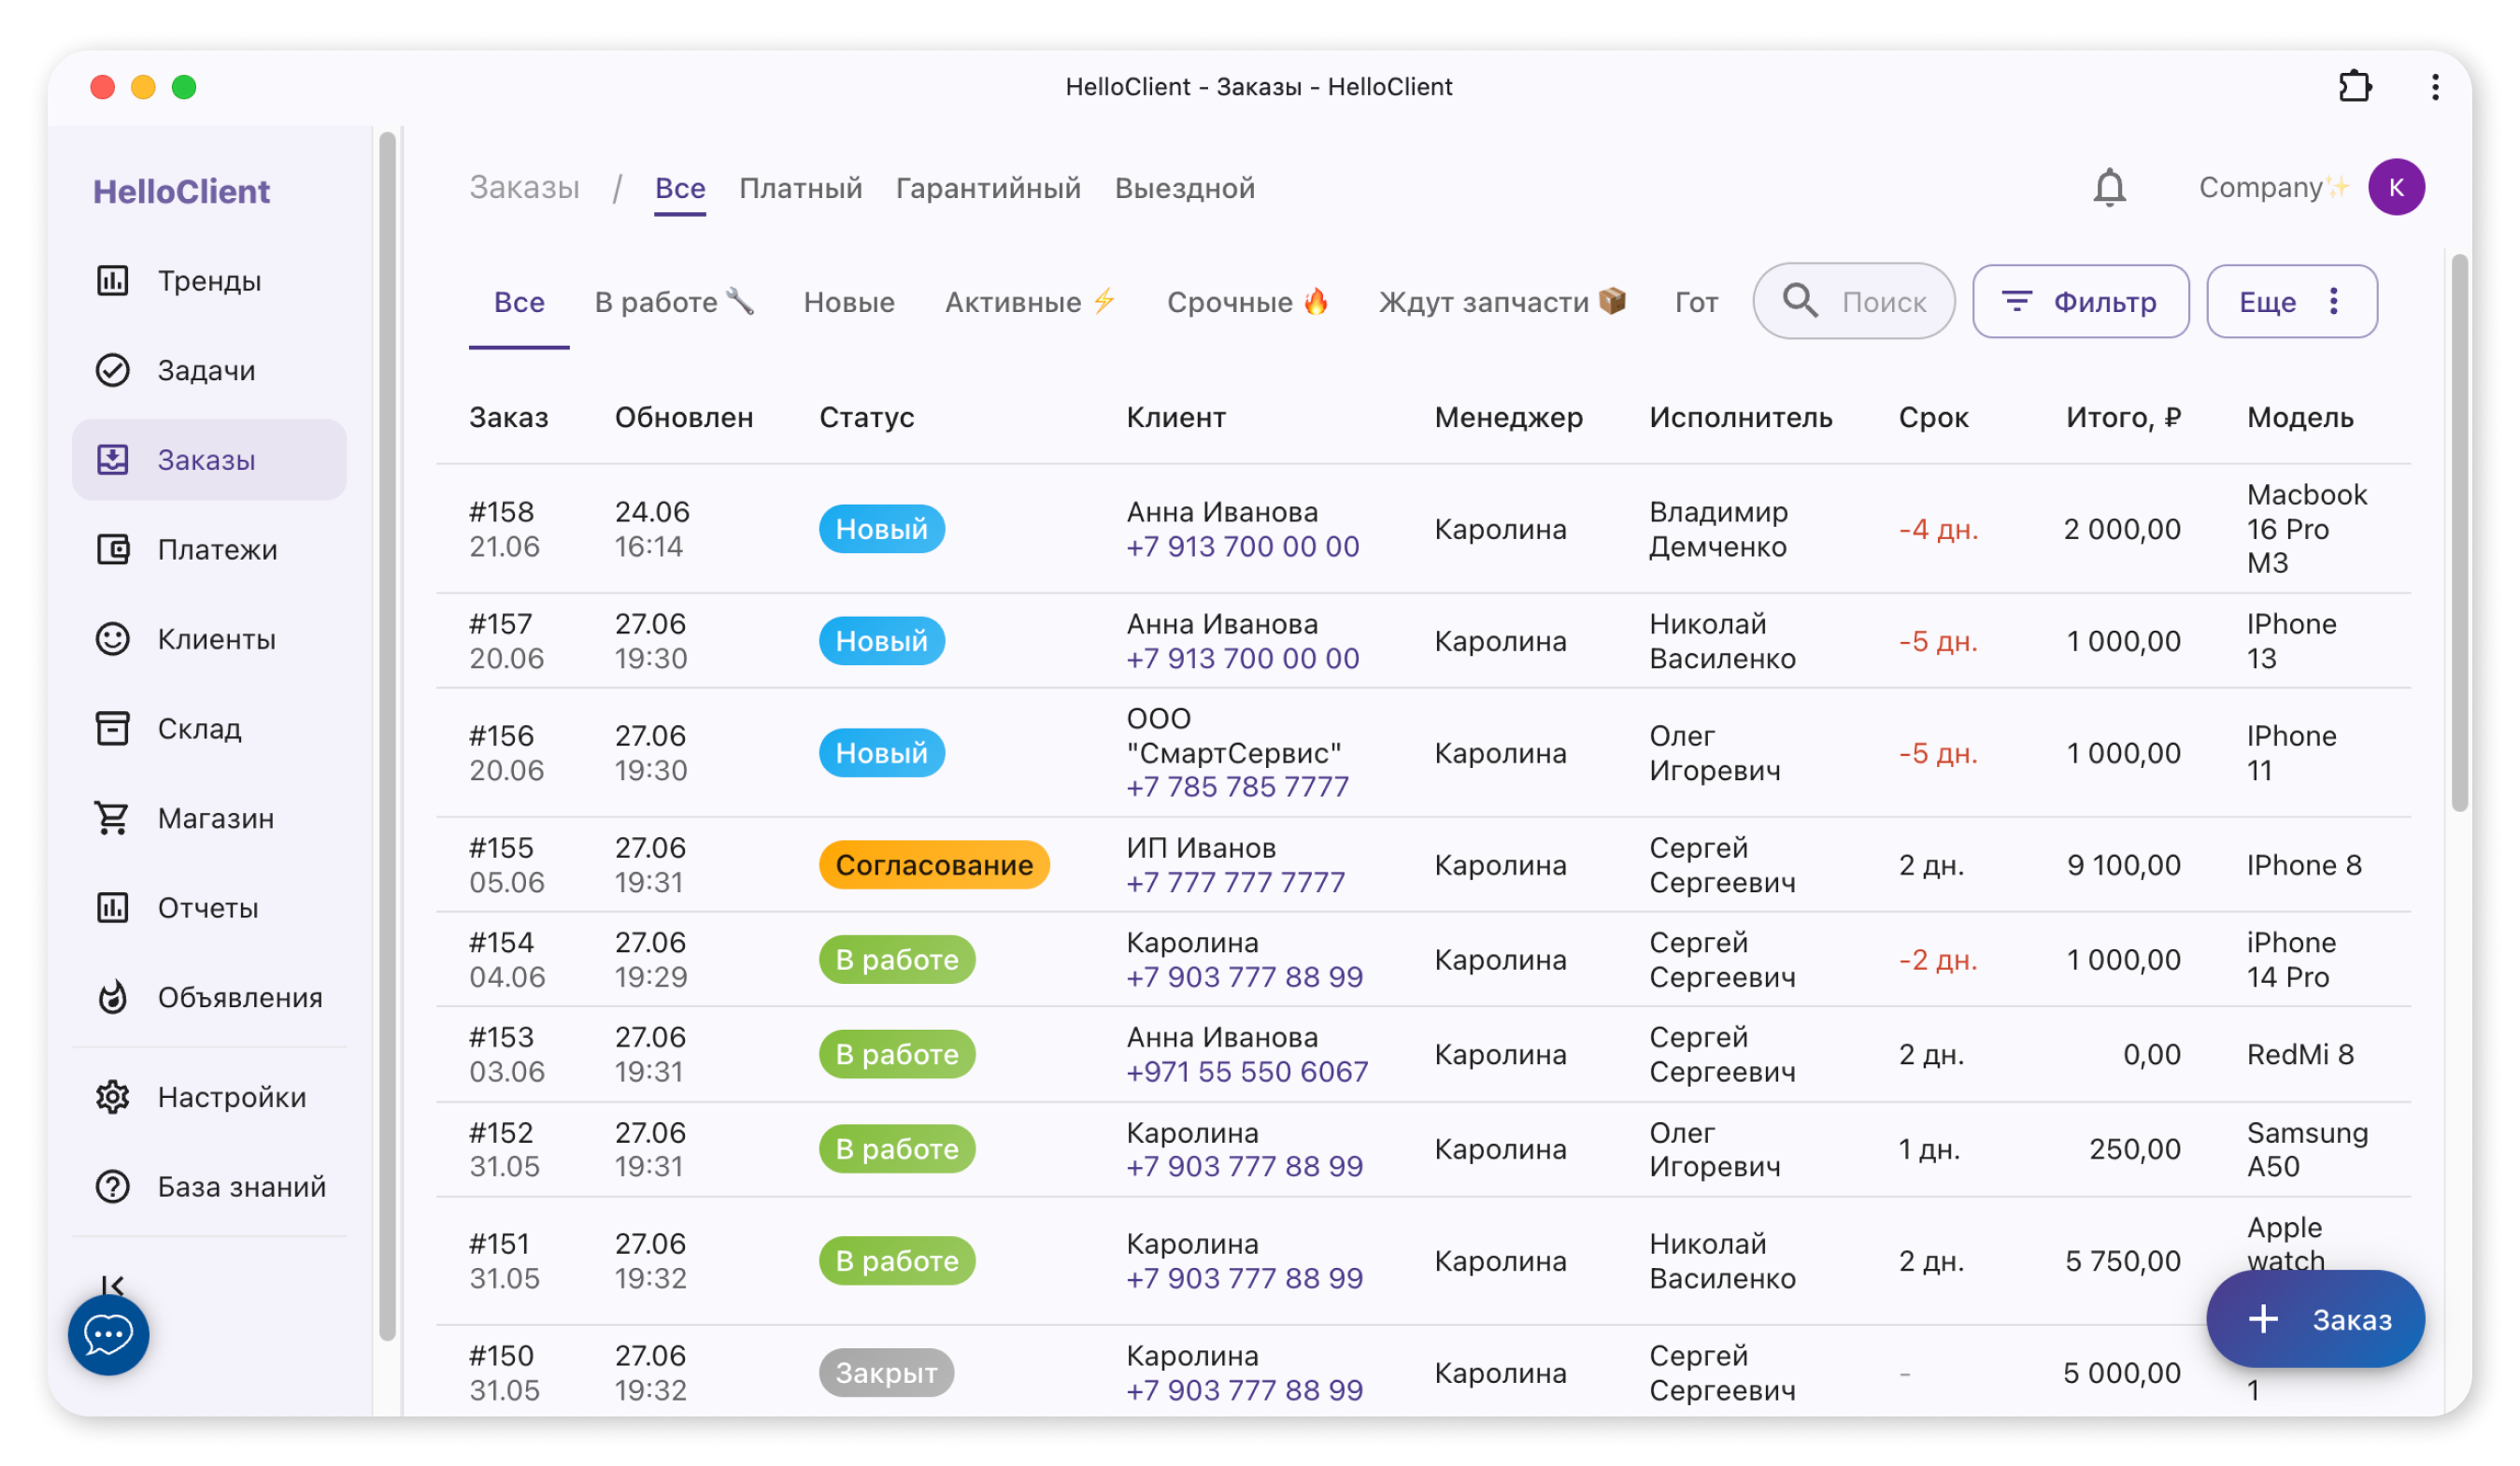The width and height of the screenshot is (2520, 1466).
Task: Create a new order with Заказ button
Action: click(x=2315, y=1319)
